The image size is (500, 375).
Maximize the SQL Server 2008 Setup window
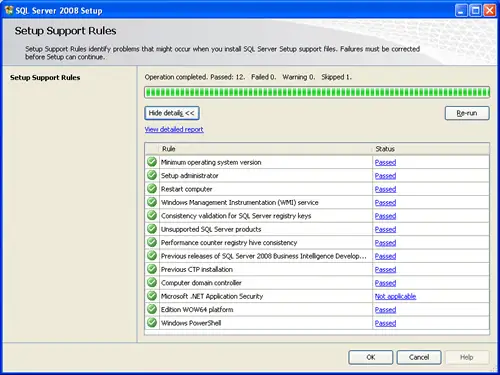(x=475, y=10)
